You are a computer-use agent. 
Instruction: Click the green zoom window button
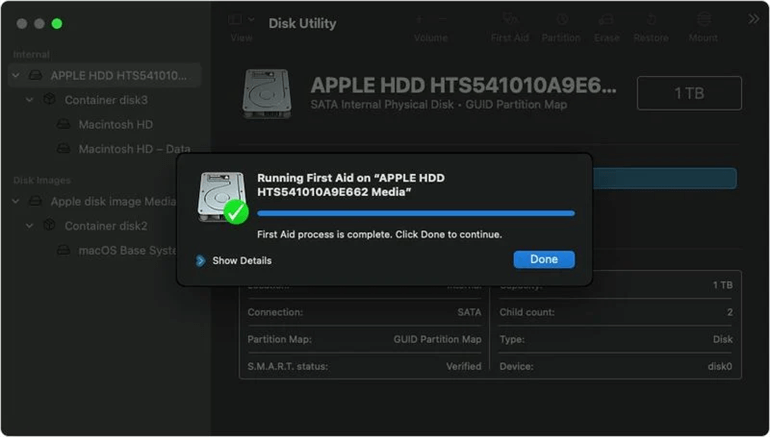(x=57, y=24)
